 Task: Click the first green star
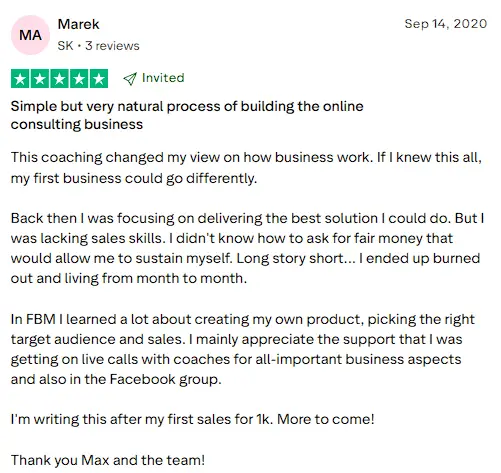[x=20, y=79]
